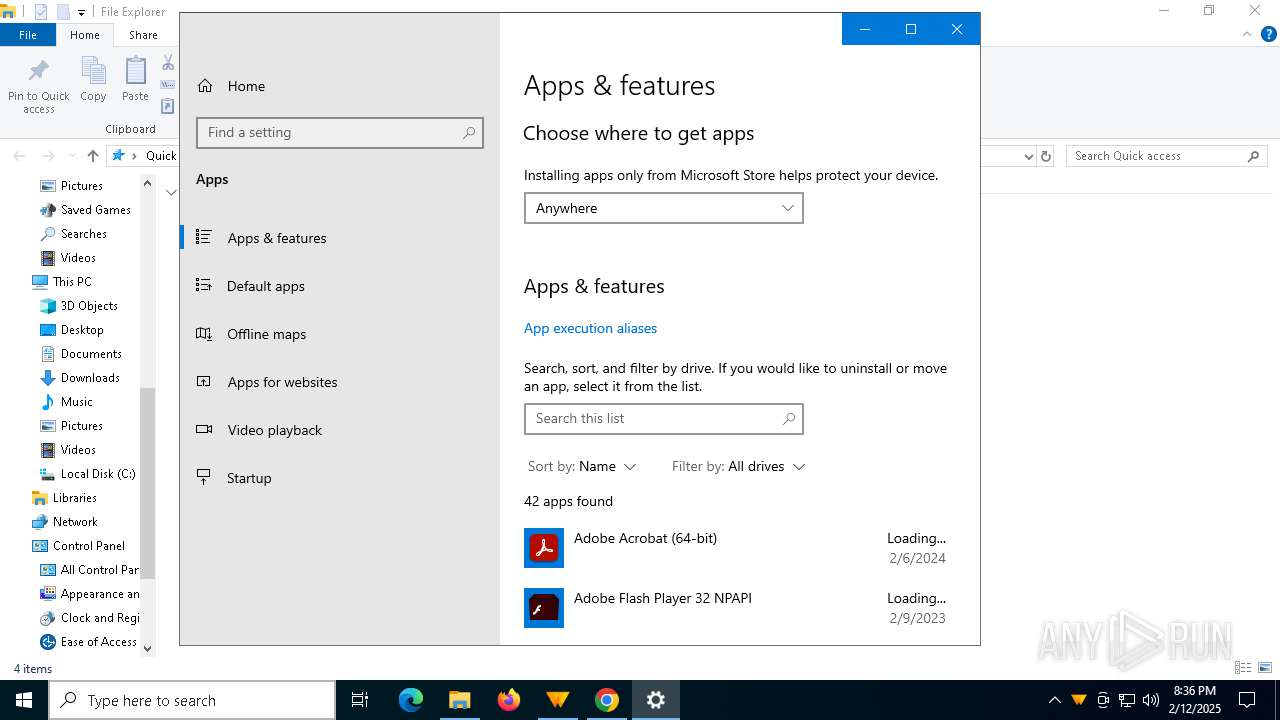Click Copy in File Explorer ribbon
The width and height of the screenshot is (1280, 720).
click(x=93, y=79)
